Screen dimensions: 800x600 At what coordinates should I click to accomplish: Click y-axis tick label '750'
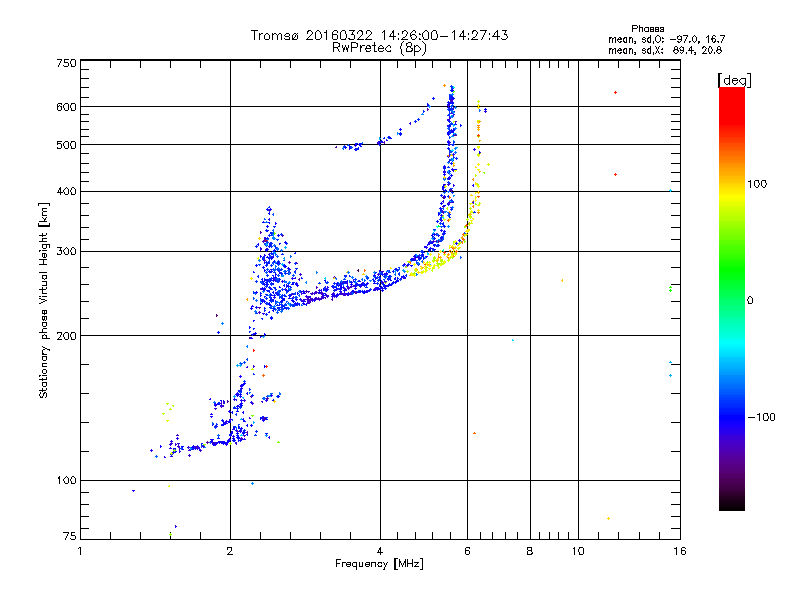(66, 63)
